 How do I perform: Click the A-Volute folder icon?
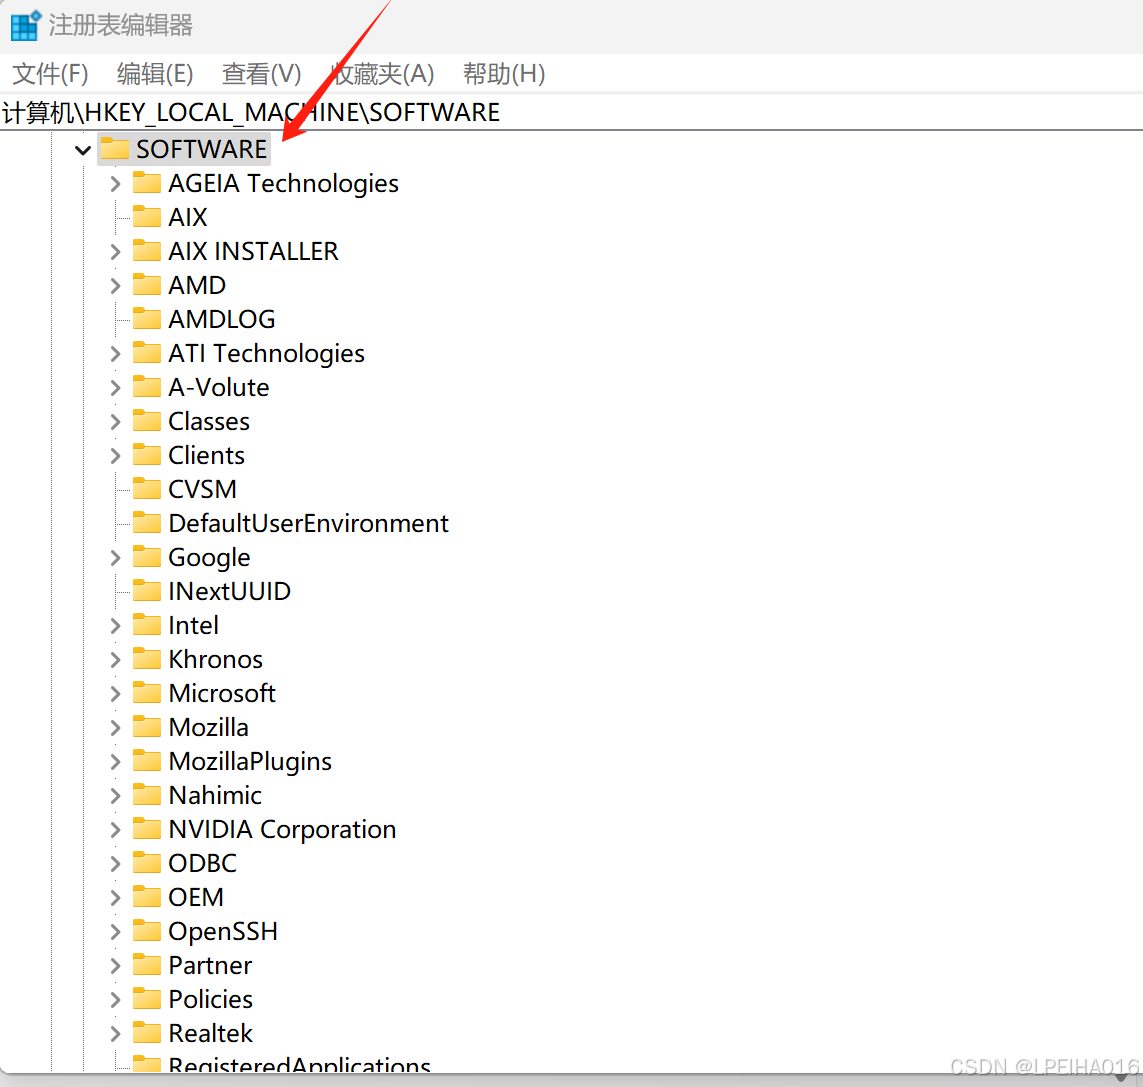pyautogui.click(x=147, y=386)
